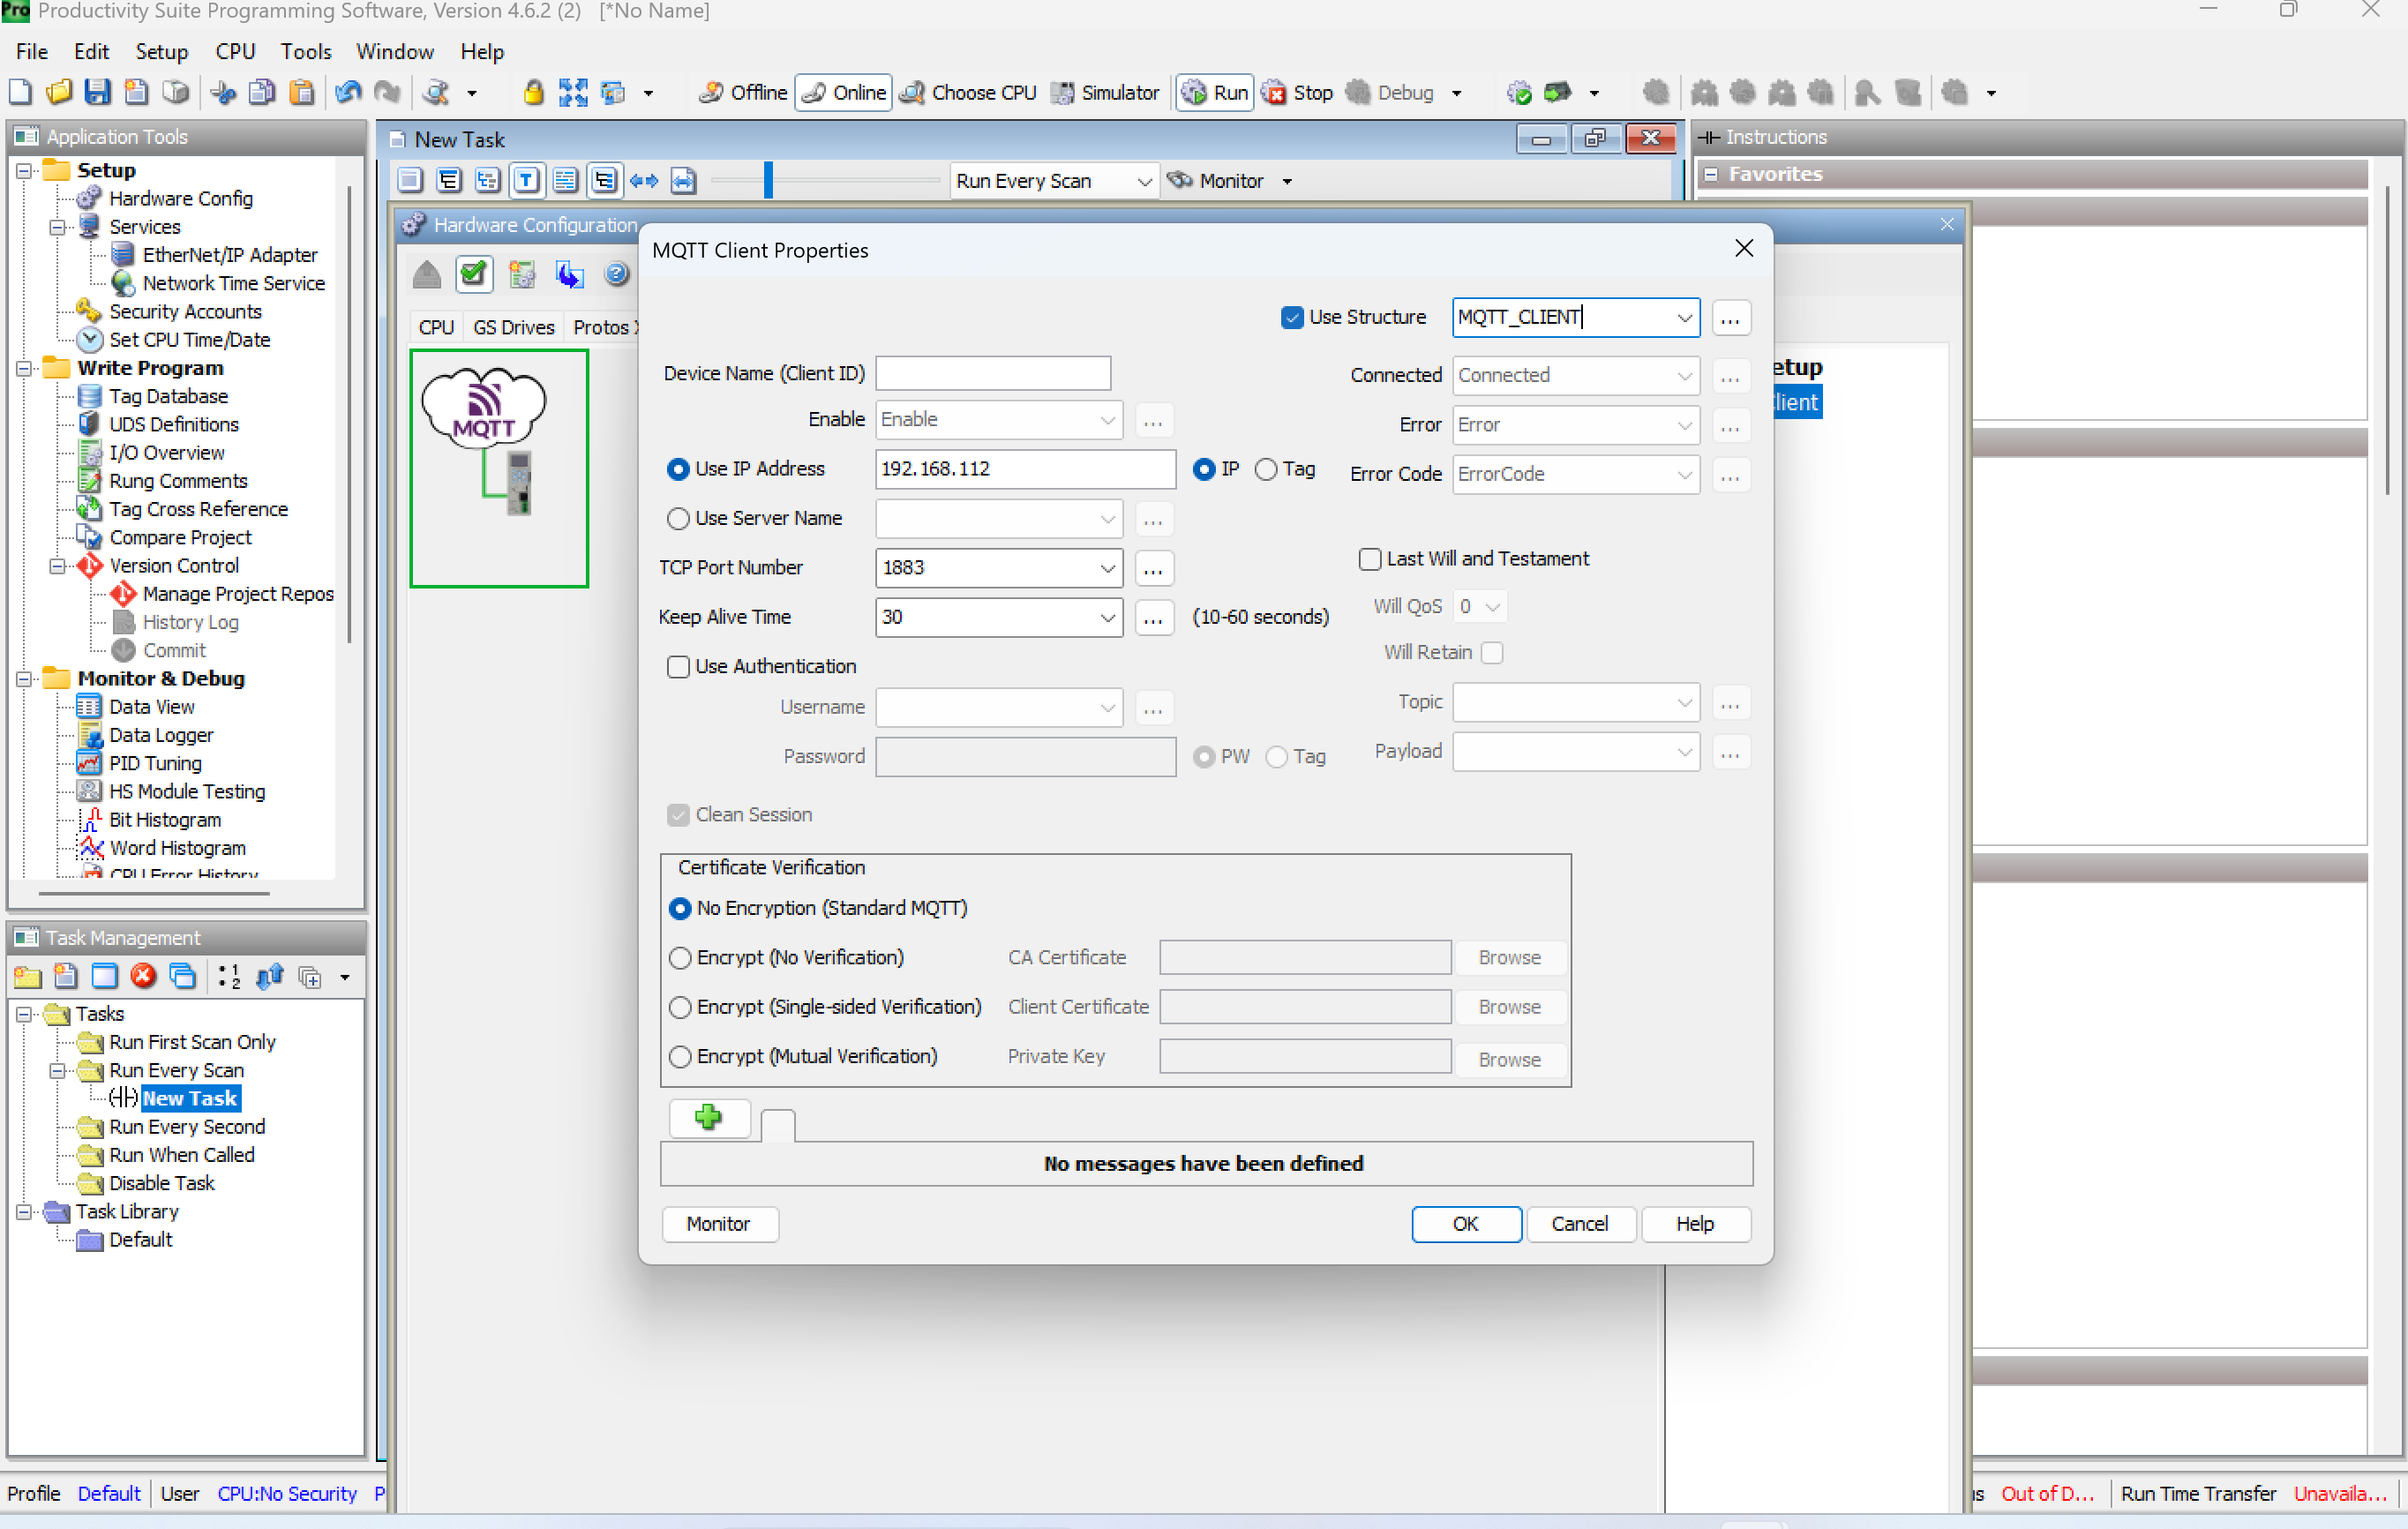Open the Tools menu
2408x1529 pixels.
[x=305, y=51]
